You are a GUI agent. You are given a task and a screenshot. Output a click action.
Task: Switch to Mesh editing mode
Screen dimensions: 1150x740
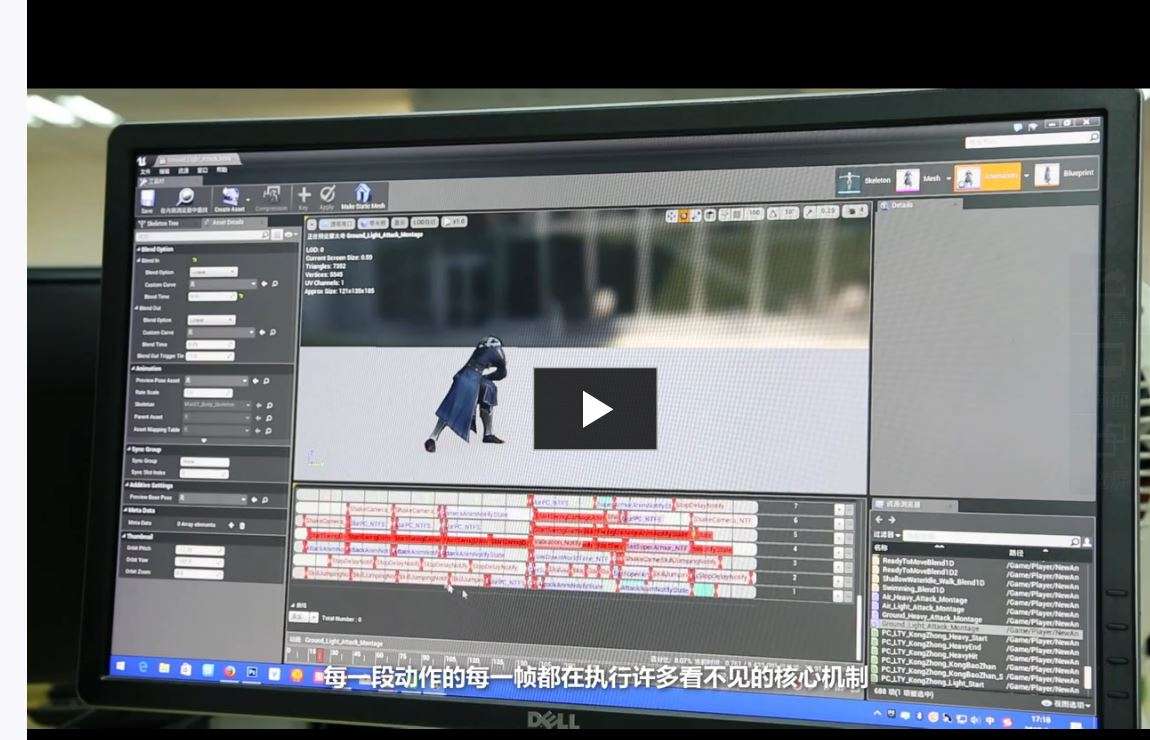(x=920, y=178)
